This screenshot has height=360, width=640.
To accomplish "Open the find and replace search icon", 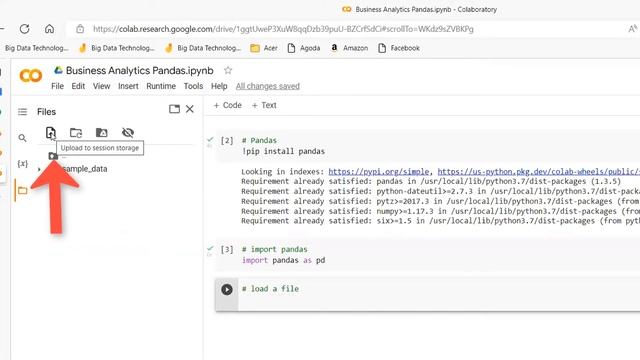I will coord(22,138).
